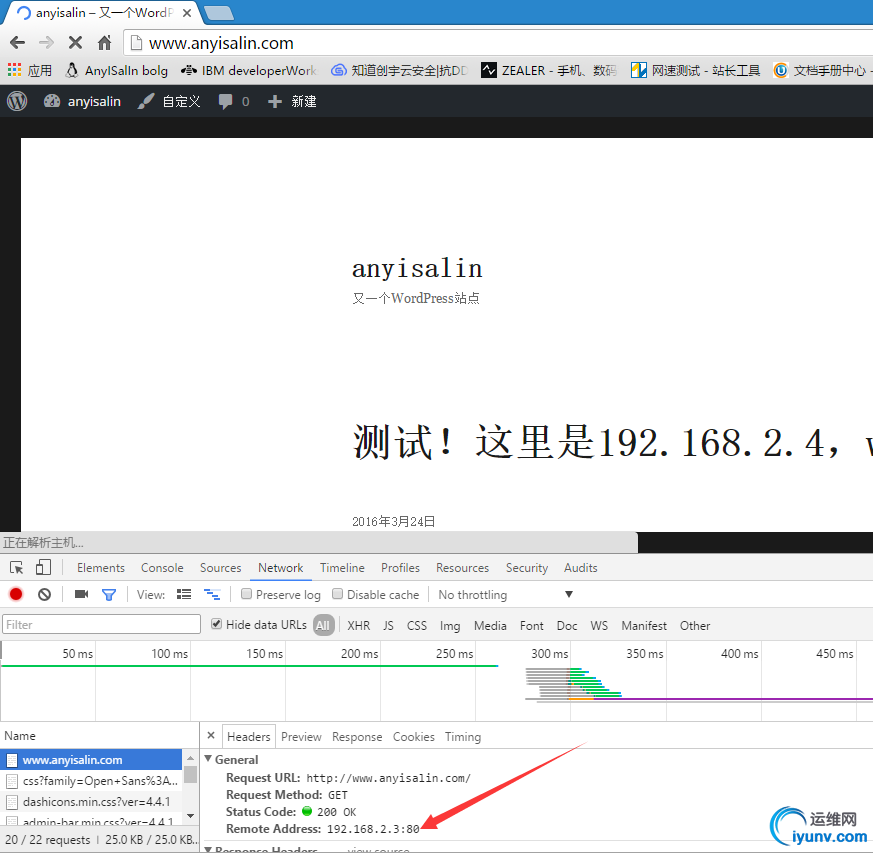
Task: Enable the Preserve log checkbox
Action: pos(246,594)
